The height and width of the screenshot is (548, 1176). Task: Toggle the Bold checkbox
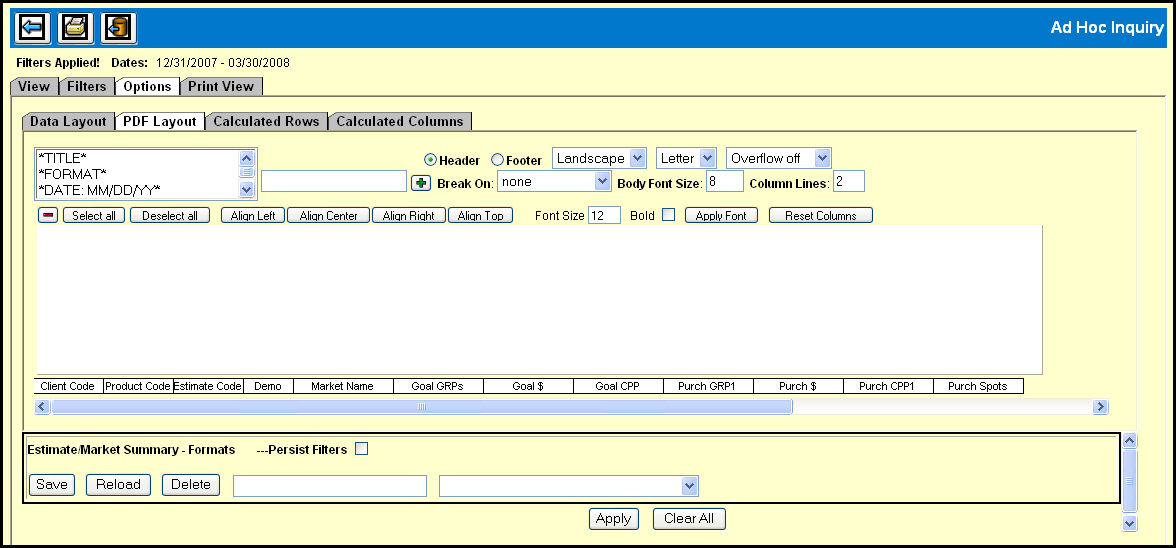(x=668, y=215)
